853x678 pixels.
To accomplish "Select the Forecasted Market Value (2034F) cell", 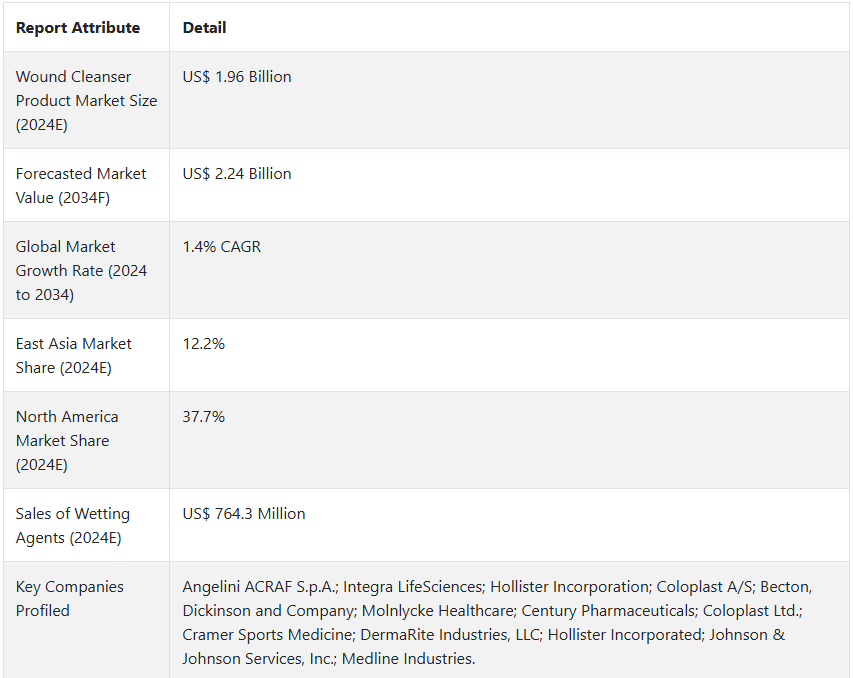I will click(86, 186).
